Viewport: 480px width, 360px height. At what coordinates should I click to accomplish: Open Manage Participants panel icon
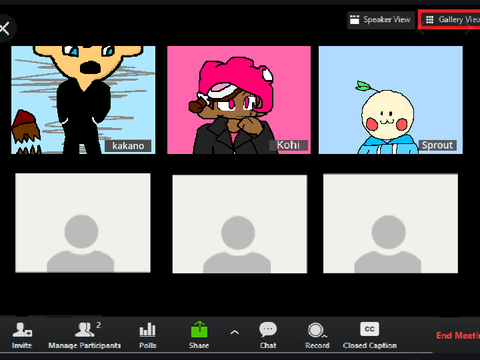pyautogui.click(x=84, y=330)
